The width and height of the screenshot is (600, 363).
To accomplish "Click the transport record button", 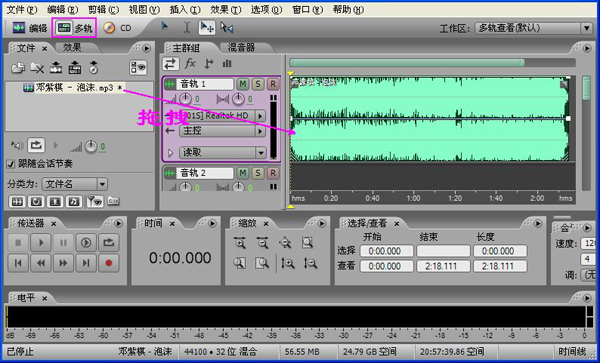I will point(109,263).
